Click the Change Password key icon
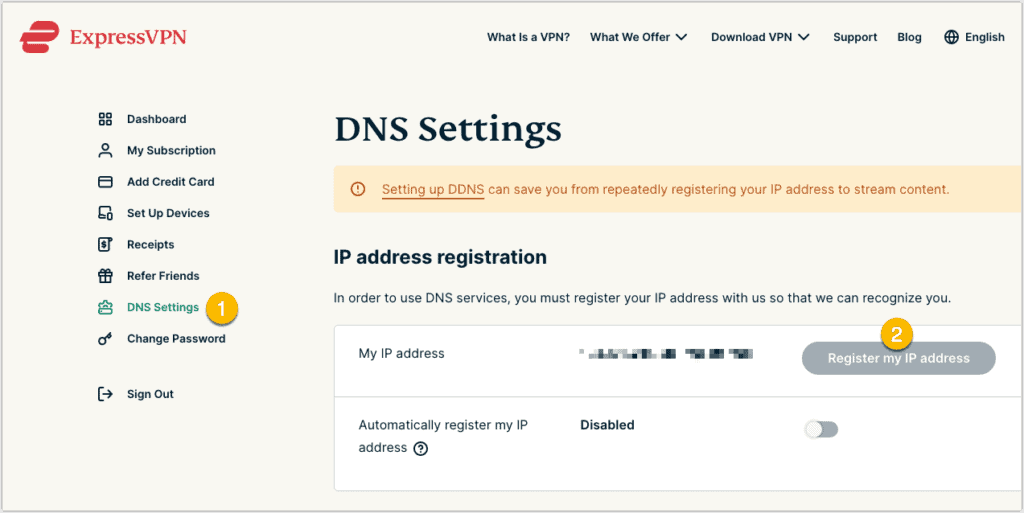 tap(105, 339)
